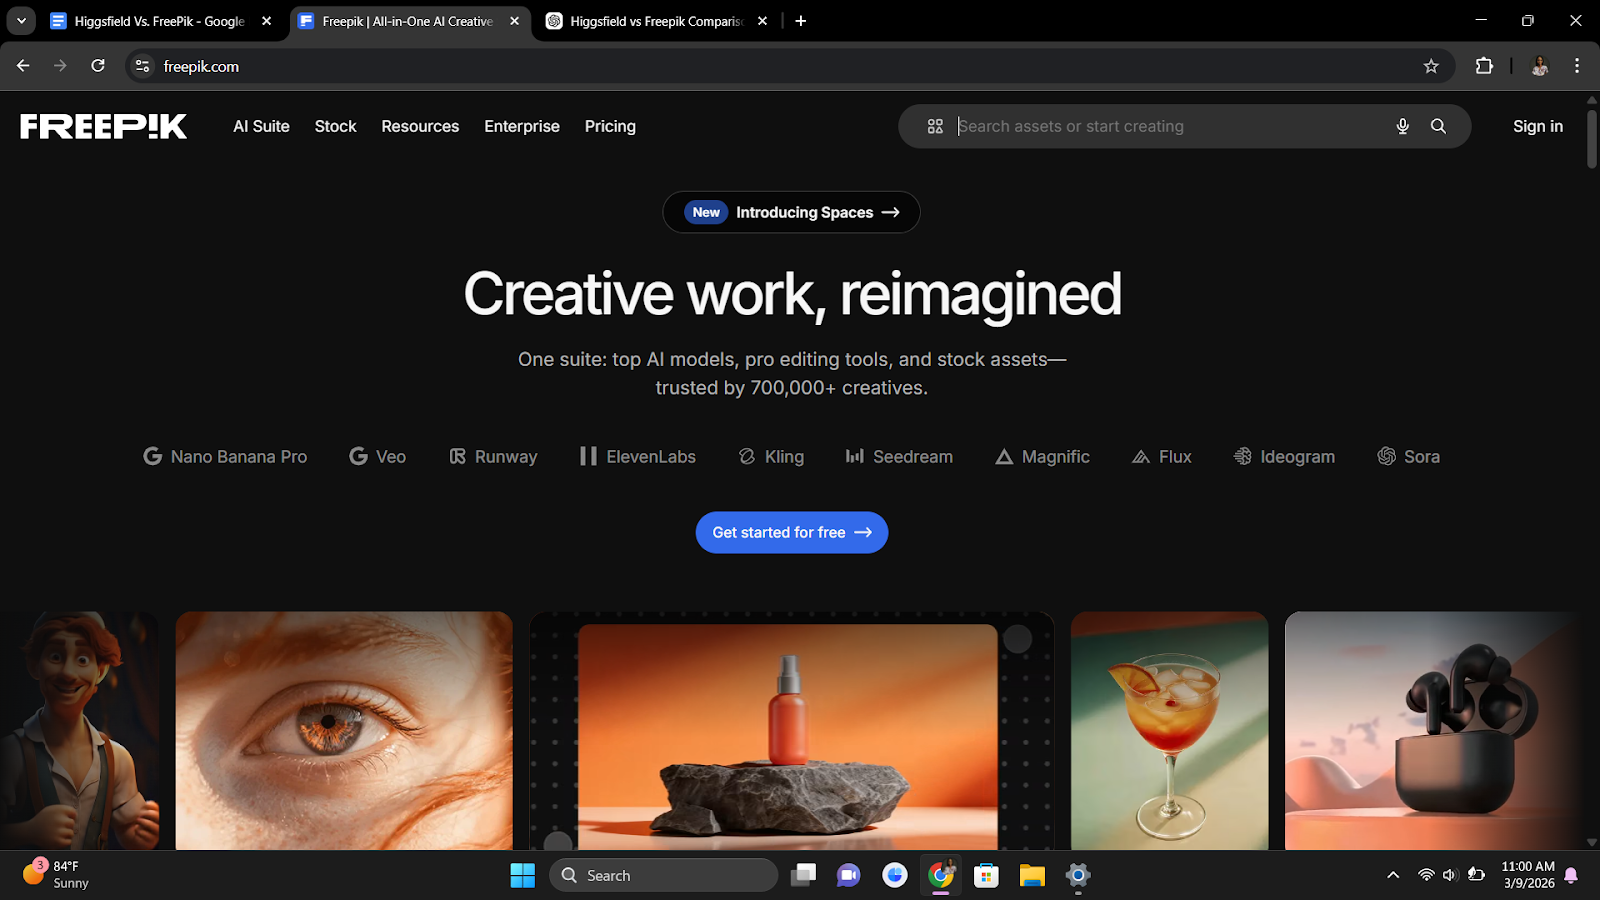Open the Wi-Fi network tray icon

(1426, 876)
